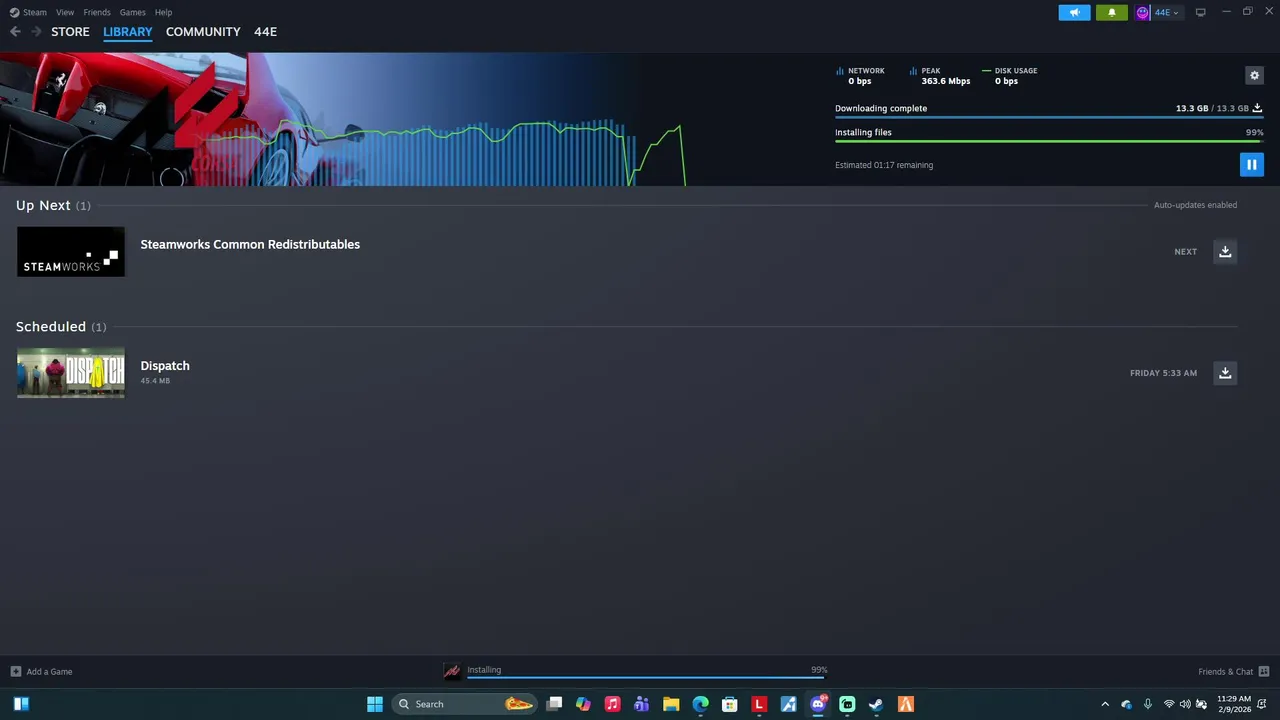Open the View menu

coord(65,12)
